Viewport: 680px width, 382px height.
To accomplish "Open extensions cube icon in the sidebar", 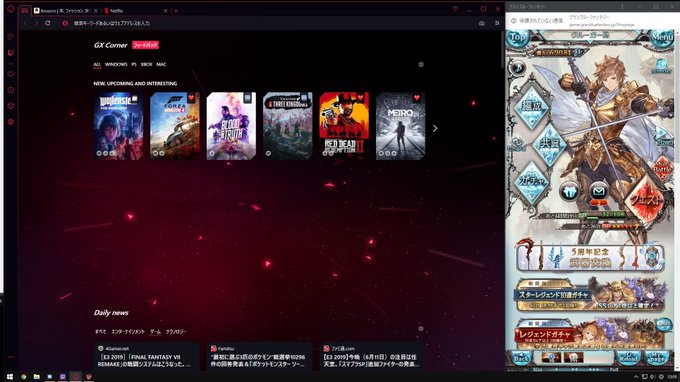I will click(11, 106).
